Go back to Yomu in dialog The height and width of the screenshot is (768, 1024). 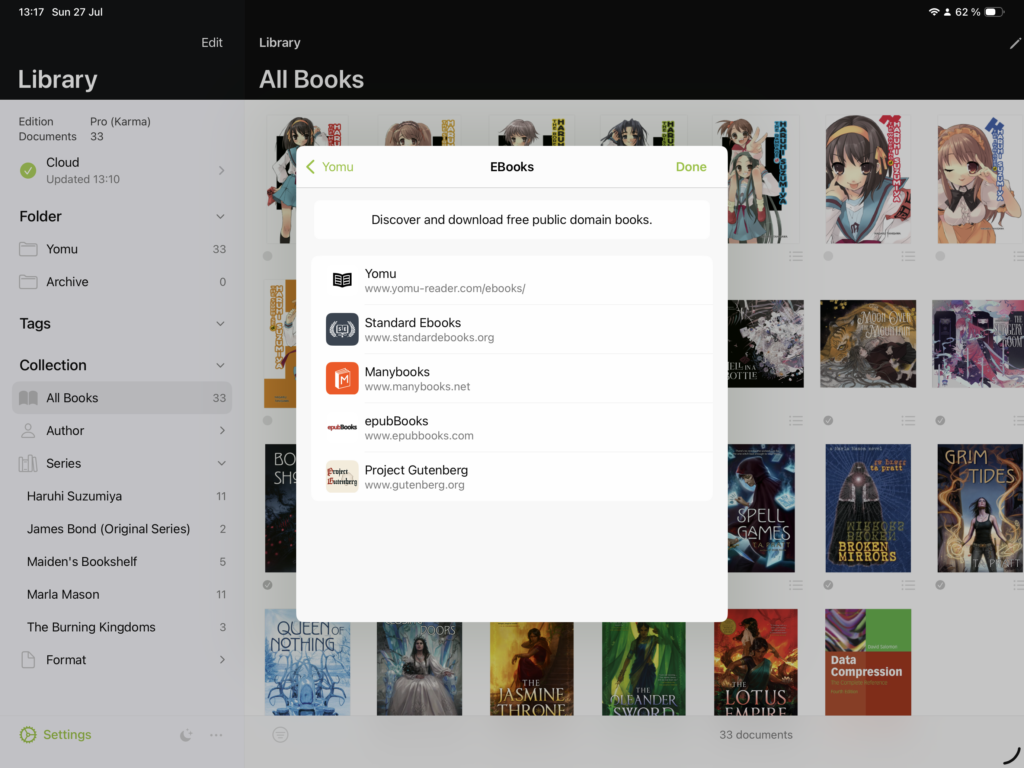click(330, 167)
